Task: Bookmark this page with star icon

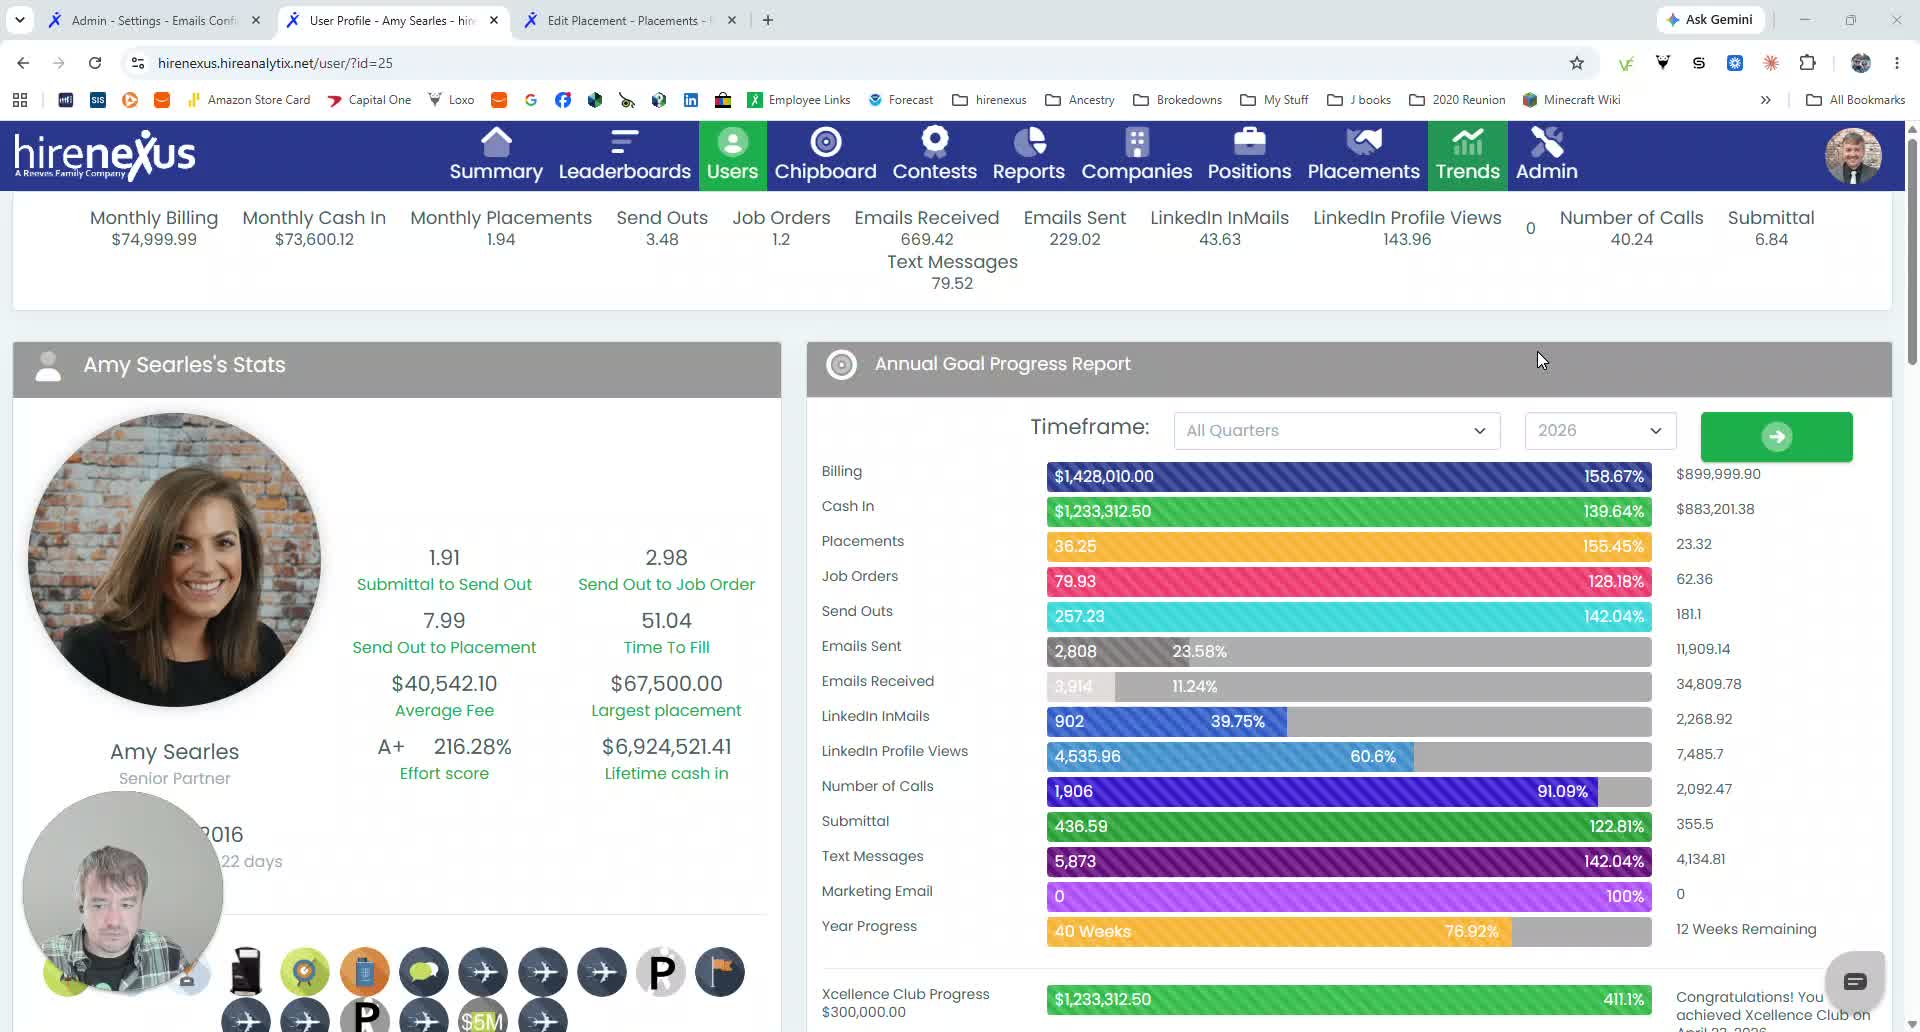Action: tap(1577, 63)
